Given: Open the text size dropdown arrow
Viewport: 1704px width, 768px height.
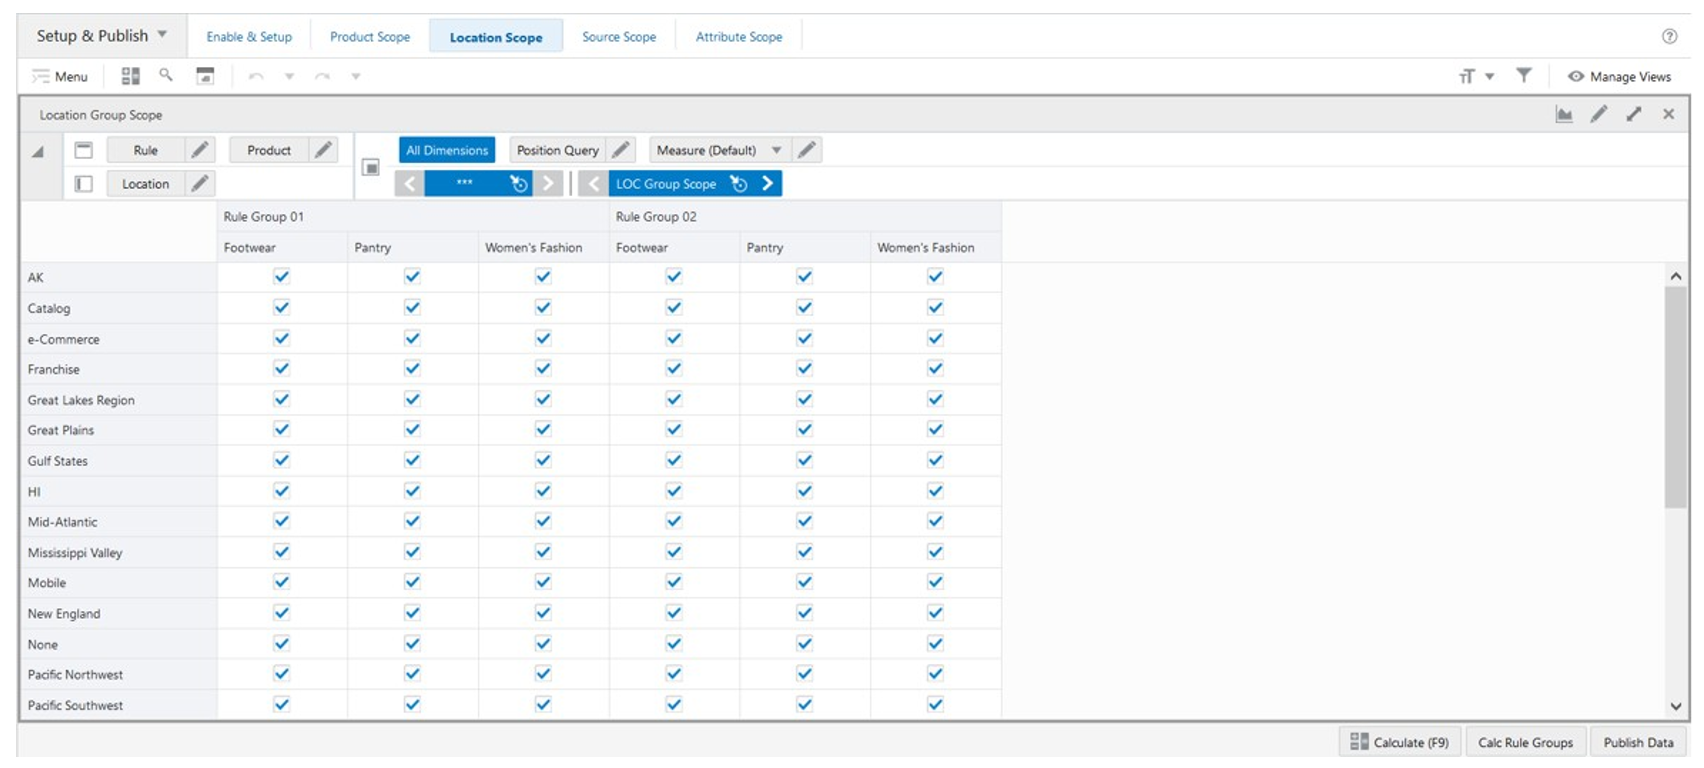Looking at the screenshot, I should point(1489,76).
